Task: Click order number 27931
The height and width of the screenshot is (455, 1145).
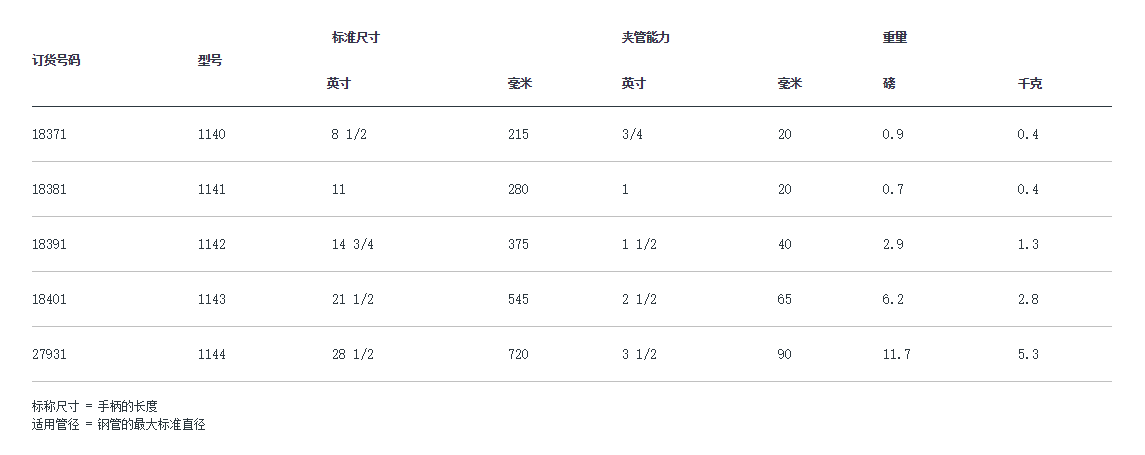Action: click(48, 354)
